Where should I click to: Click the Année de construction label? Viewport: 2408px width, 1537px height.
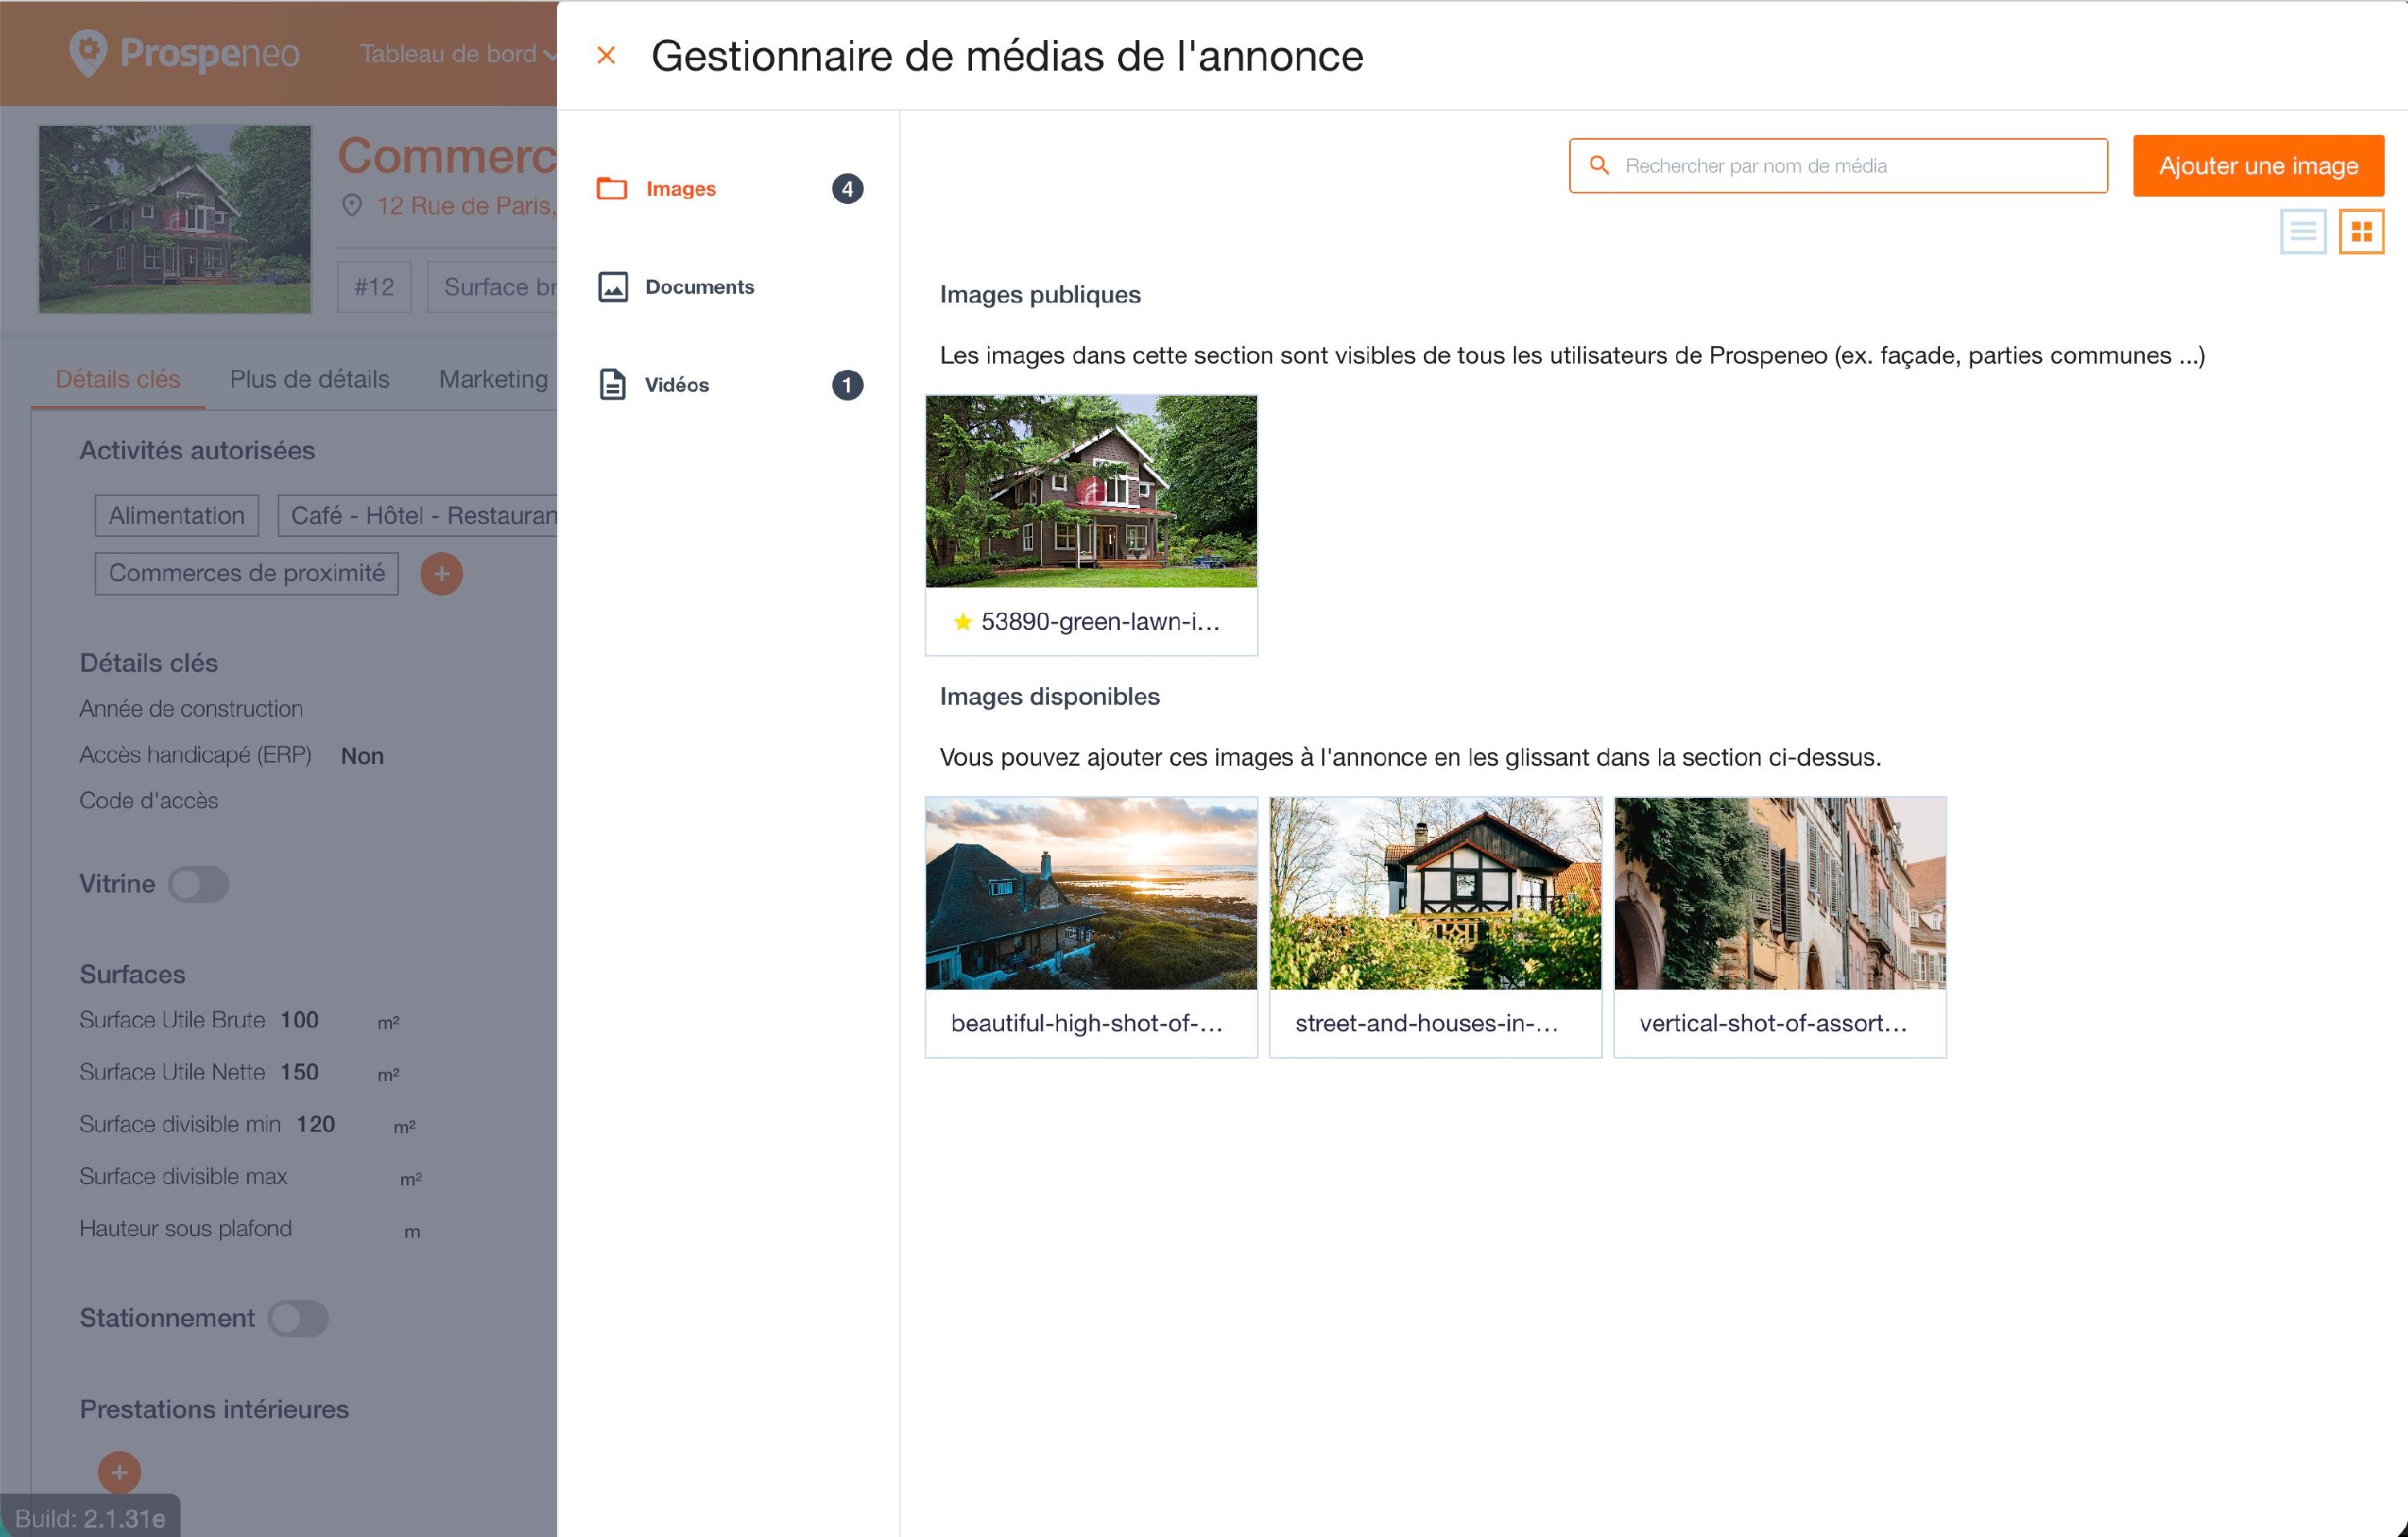pos(191,709)
